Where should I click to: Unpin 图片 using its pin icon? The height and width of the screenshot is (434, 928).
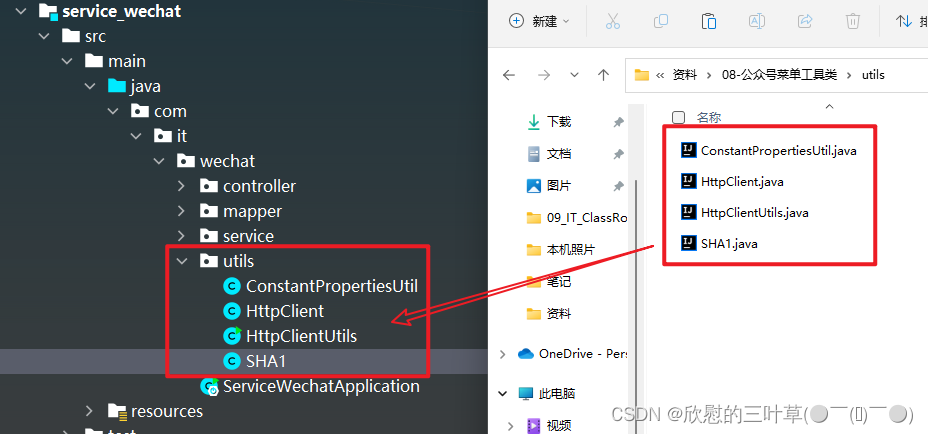point(618,186)
